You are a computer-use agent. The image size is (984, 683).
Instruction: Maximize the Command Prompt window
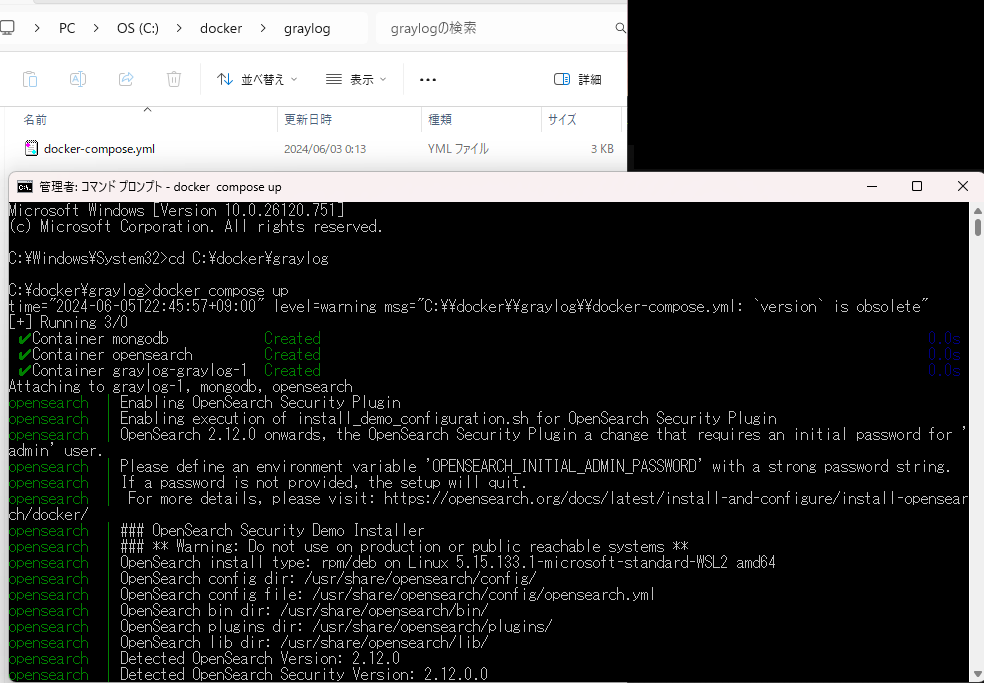pos(917,186)
